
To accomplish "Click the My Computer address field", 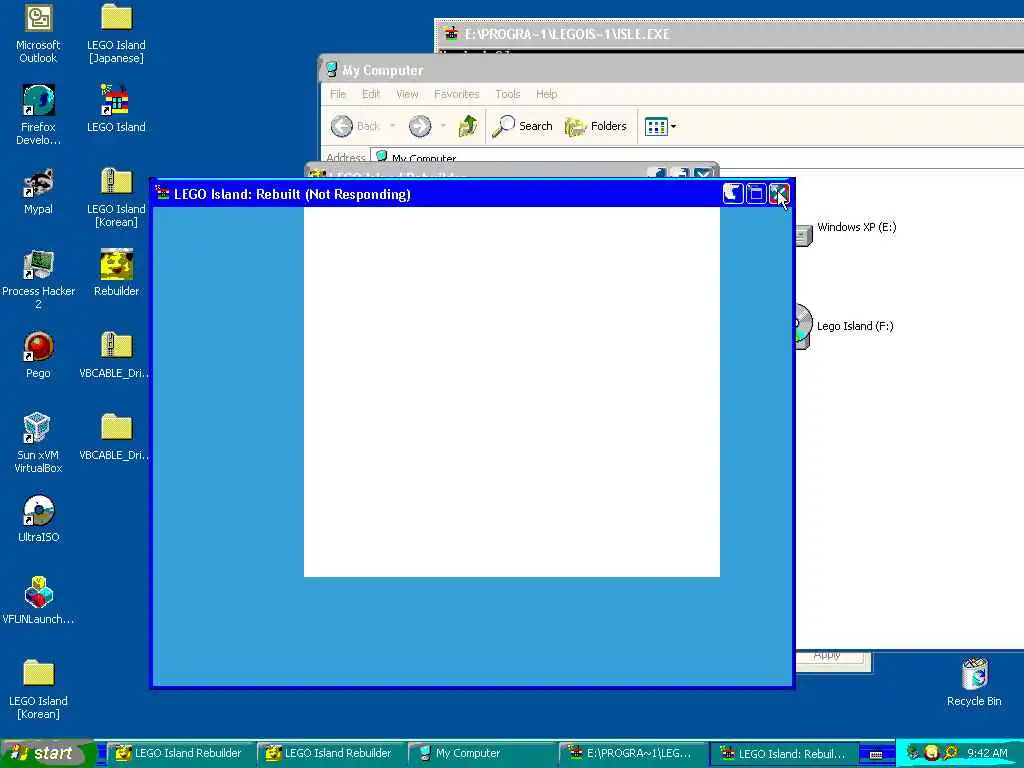I will coord(696,157).
